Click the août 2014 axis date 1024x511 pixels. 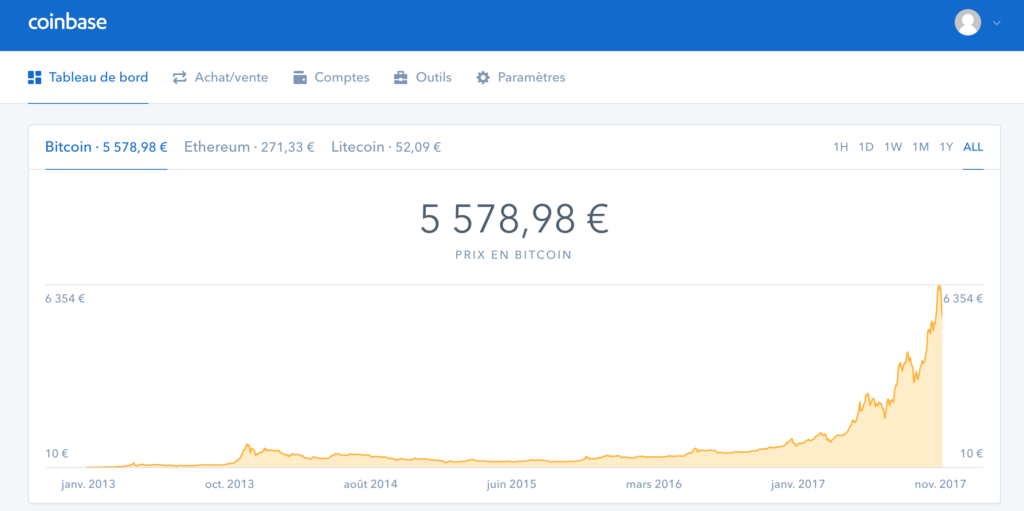370,485
